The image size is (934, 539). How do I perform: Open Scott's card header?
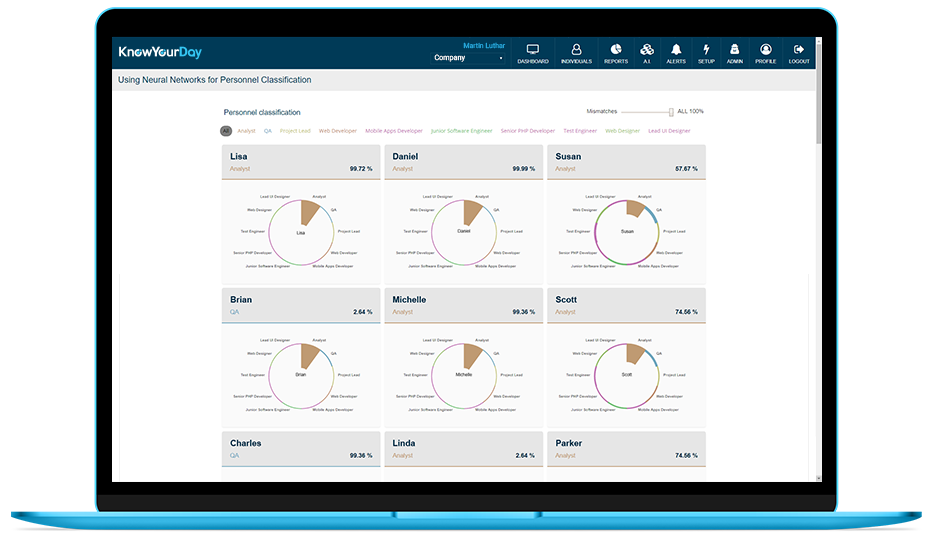(x=626, y=306)
